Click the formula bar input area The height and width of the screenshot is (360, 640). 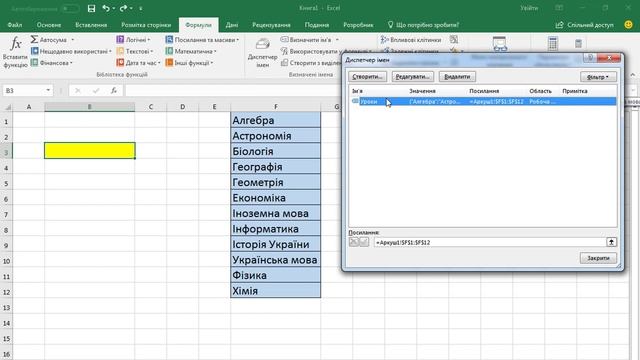point(233,90)
